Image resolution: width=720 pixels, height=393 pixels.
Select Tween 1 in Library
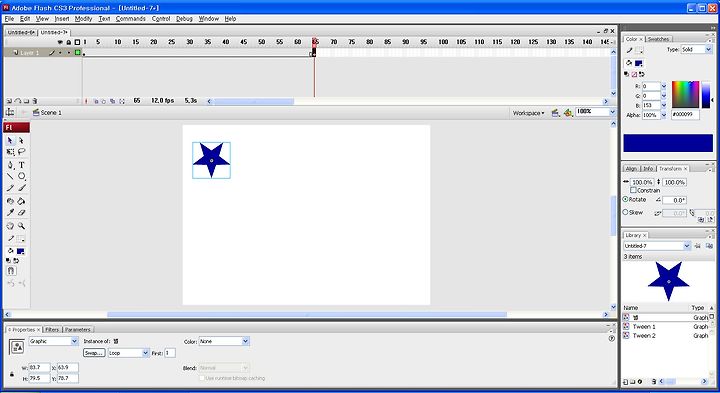(644, 327)
